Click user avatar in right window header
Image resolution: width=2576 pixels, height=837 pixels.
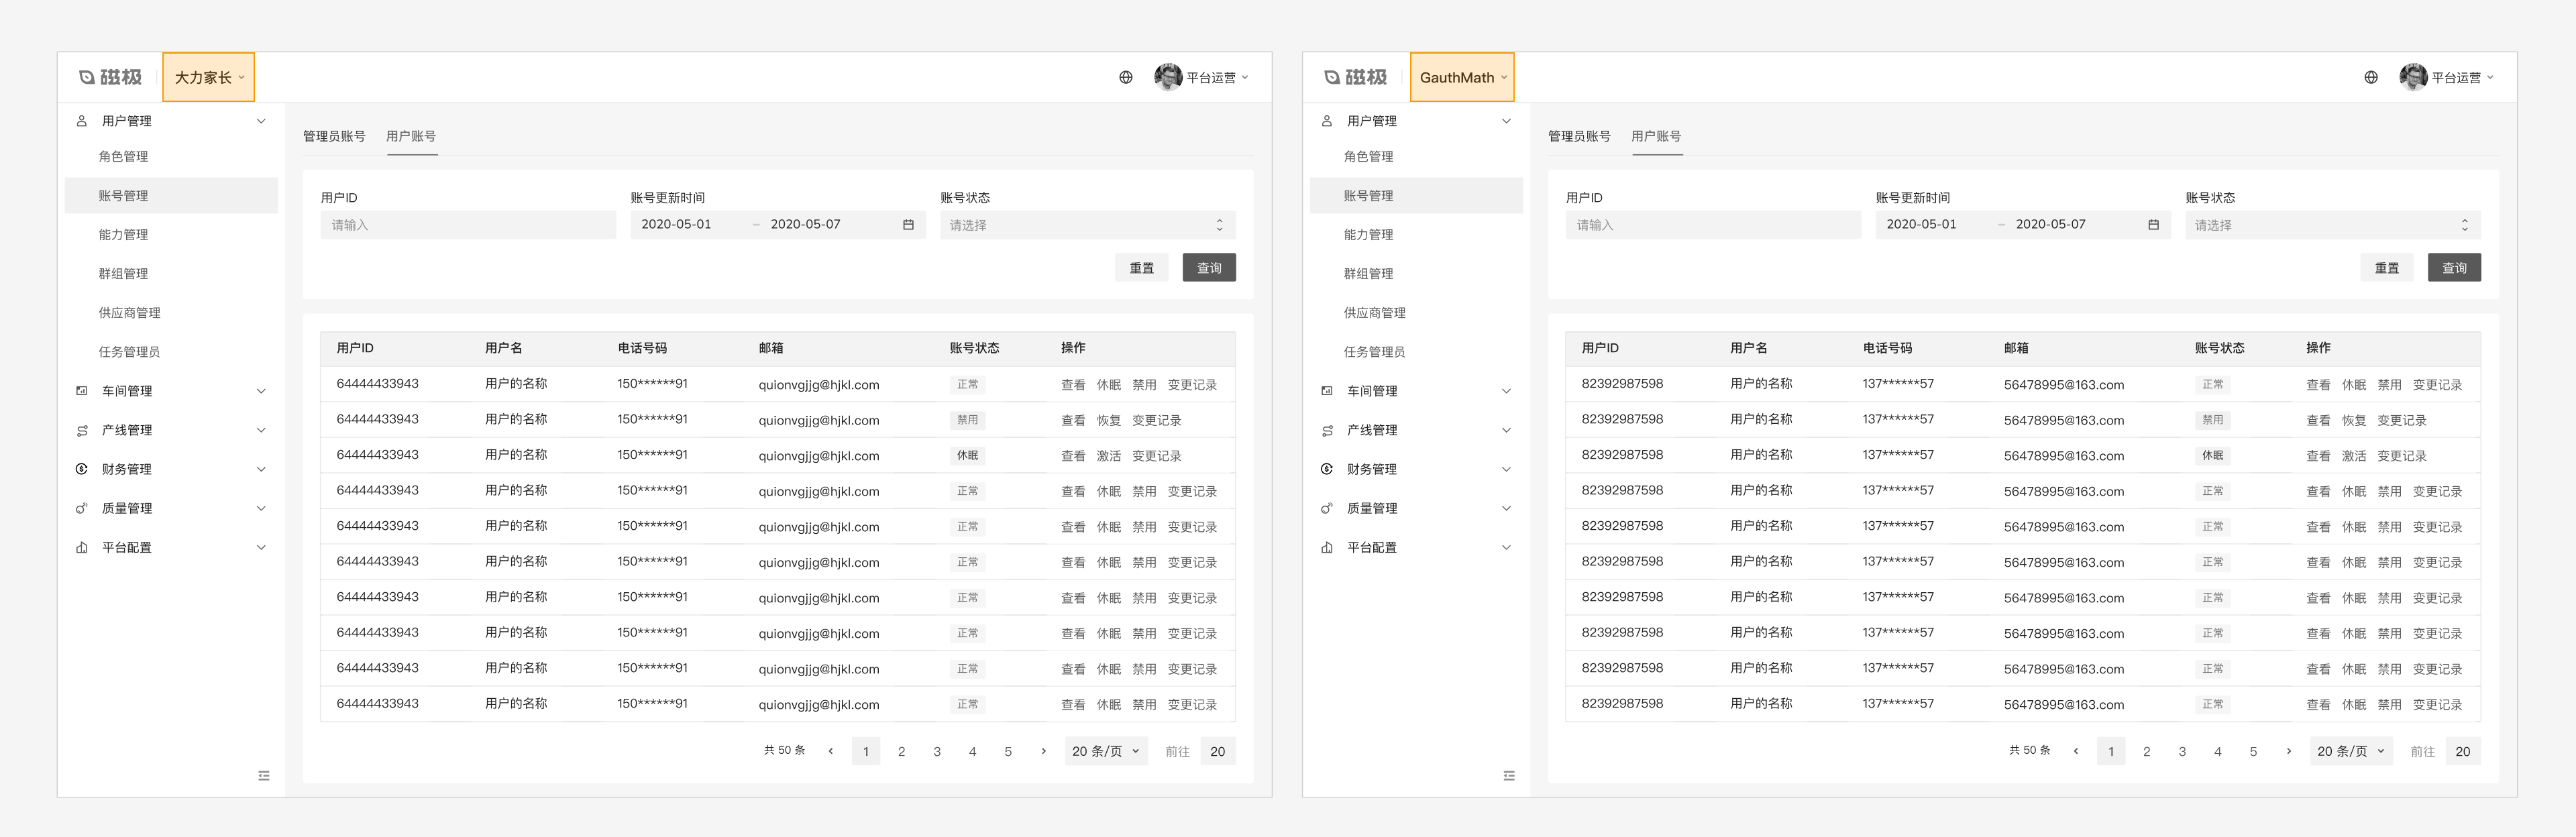[2412, 77]
